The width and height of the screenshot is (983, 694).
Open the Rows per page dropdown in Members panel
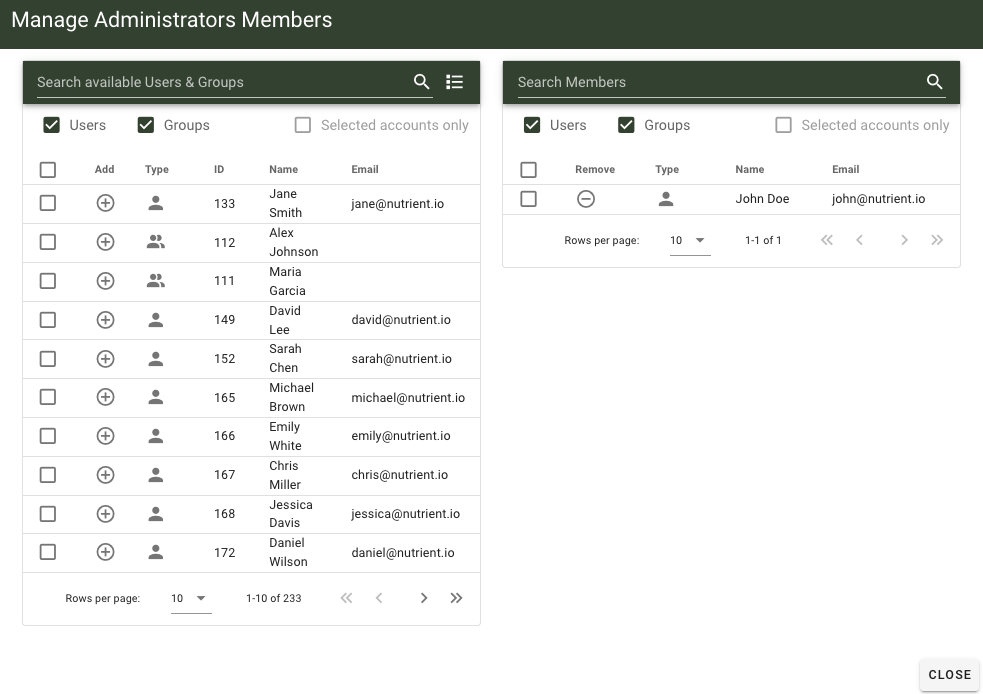click(x=689, y=240)
